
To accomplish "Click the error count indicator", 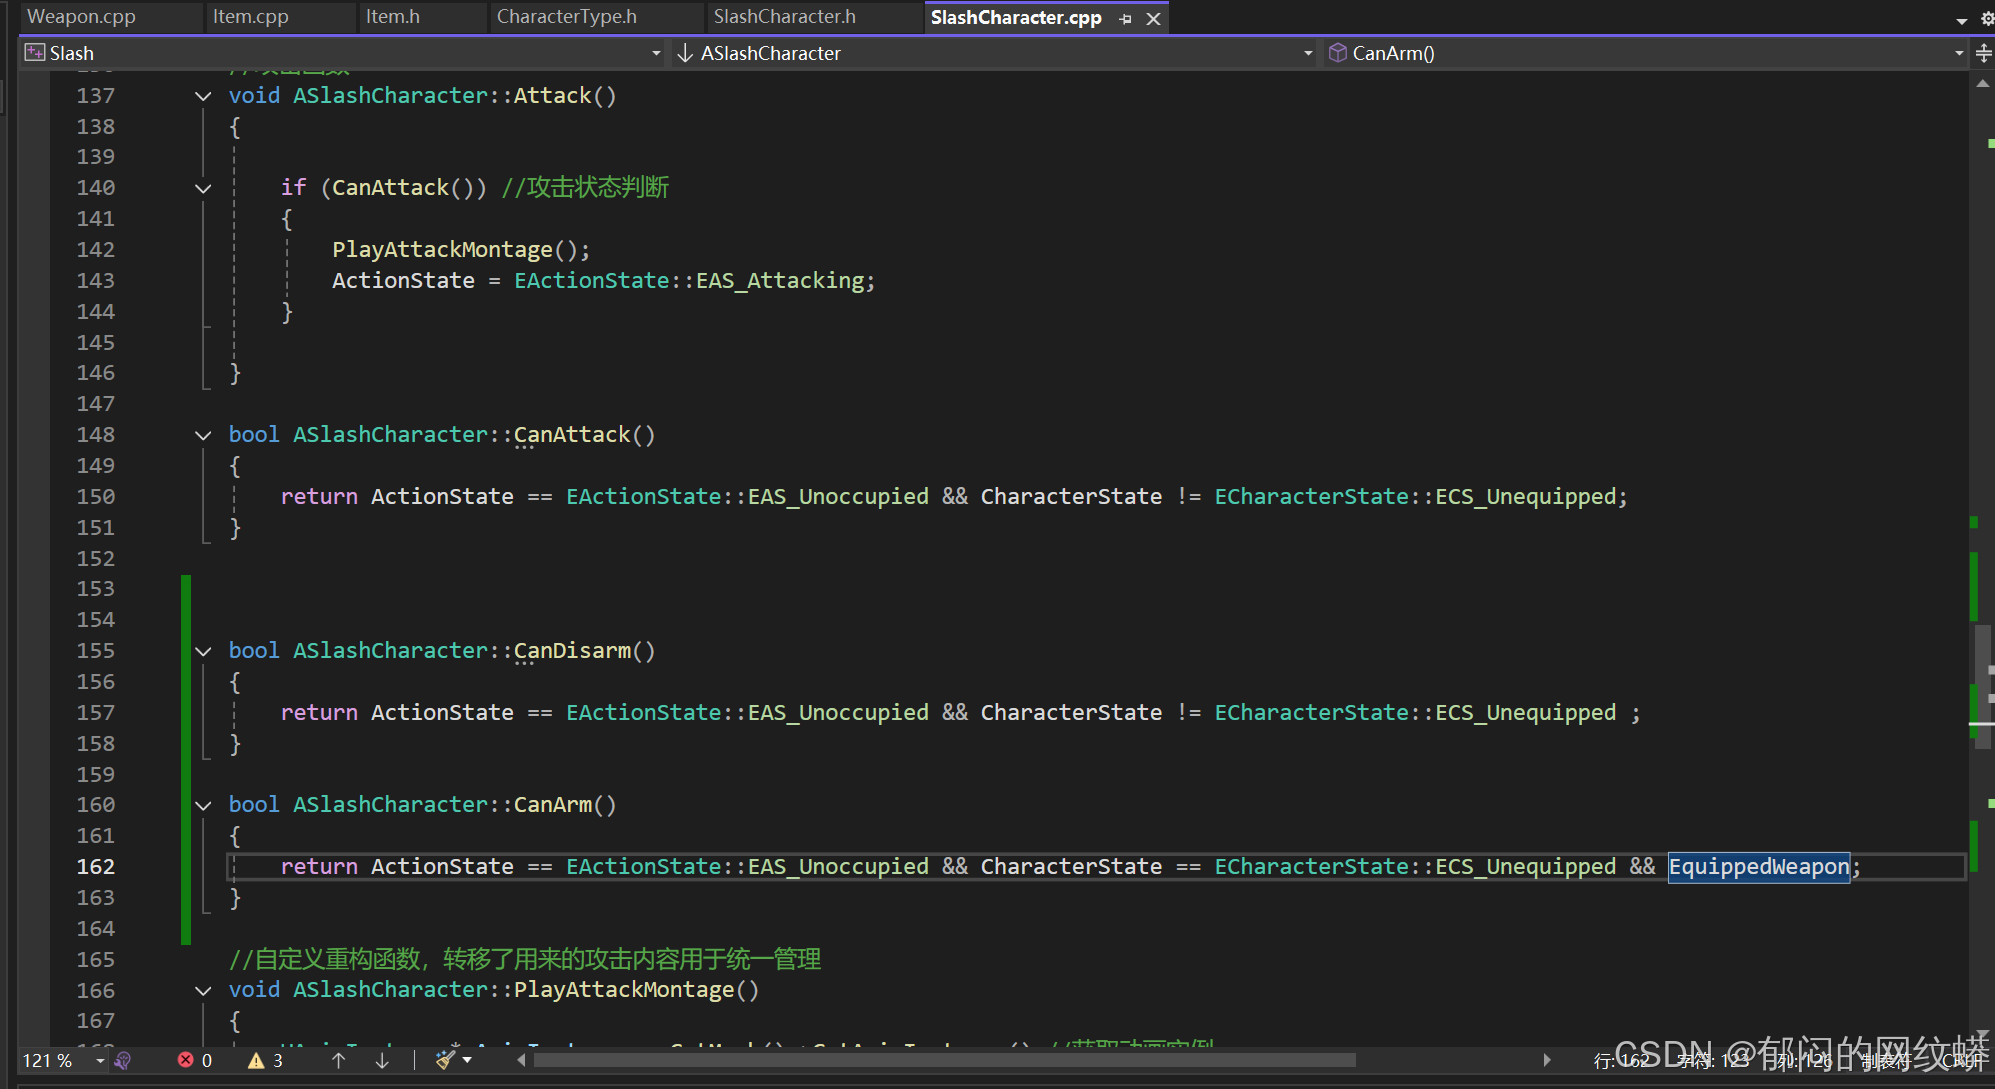I will point(195,1061).
